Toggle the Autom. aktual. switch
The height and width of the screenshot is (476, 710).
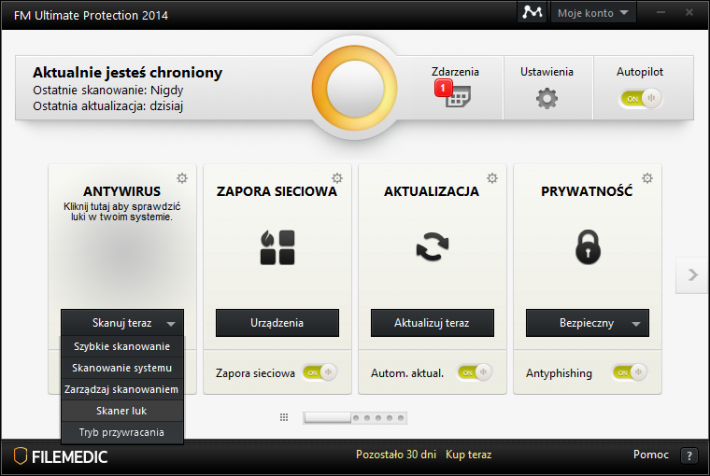(x=475, y=373)
